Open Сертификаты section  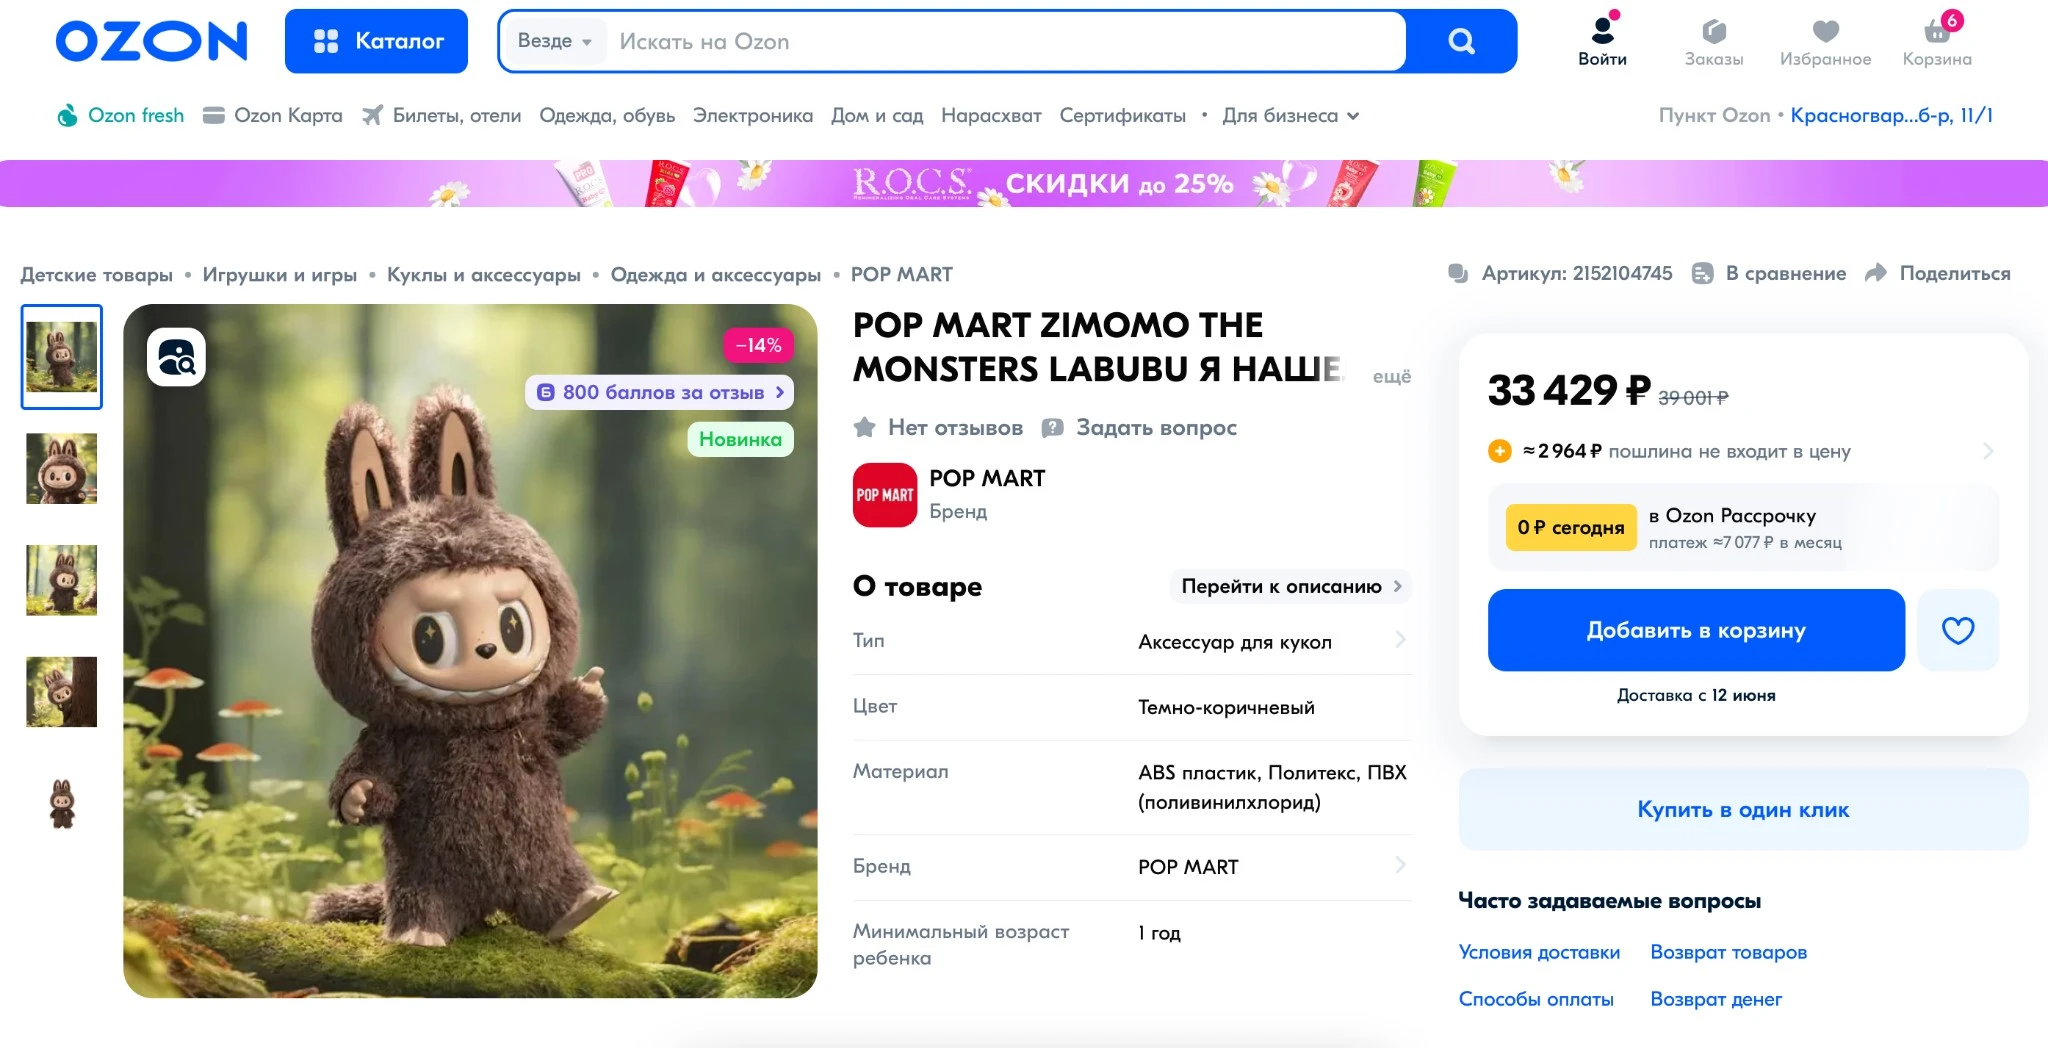click(1122, 115)
